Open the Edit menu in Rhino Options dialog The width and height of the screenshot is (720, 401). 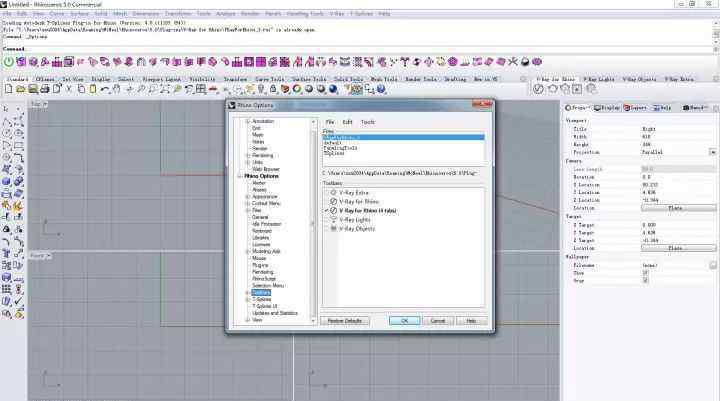pyautogui.click(x=347, y=122)
